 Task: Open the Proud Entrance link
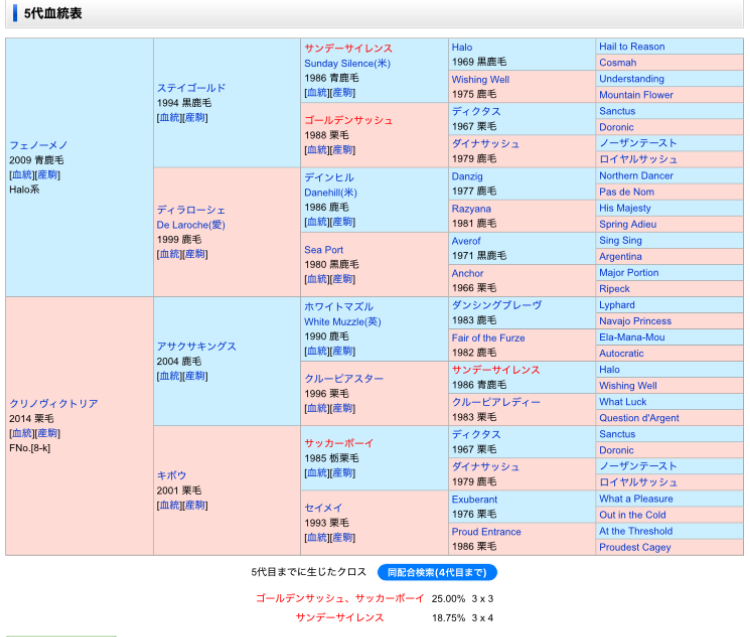pos(485,532)
